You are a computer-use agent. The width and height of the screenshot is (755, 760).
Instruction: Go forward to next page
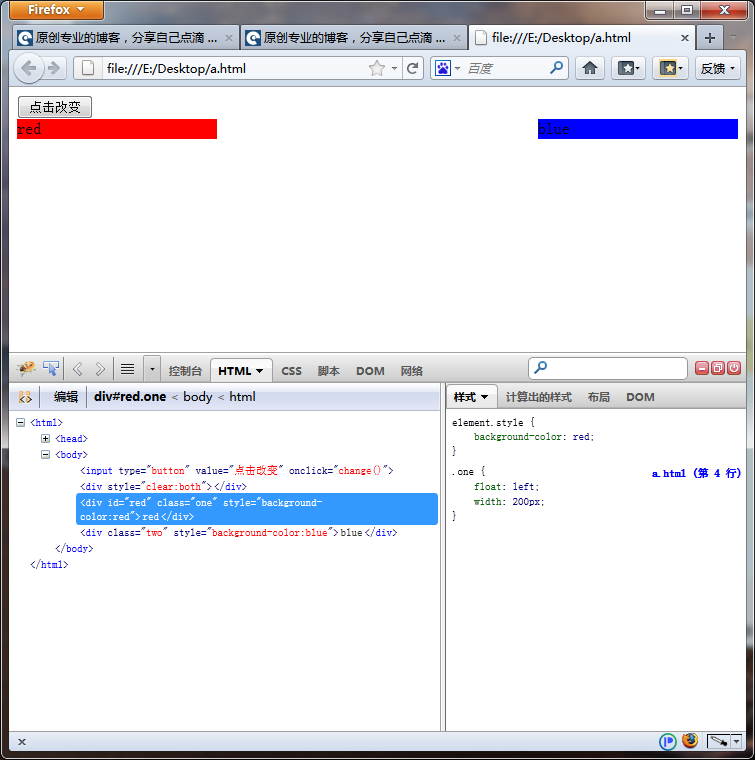pyautogui.click(x=54, y=68)
